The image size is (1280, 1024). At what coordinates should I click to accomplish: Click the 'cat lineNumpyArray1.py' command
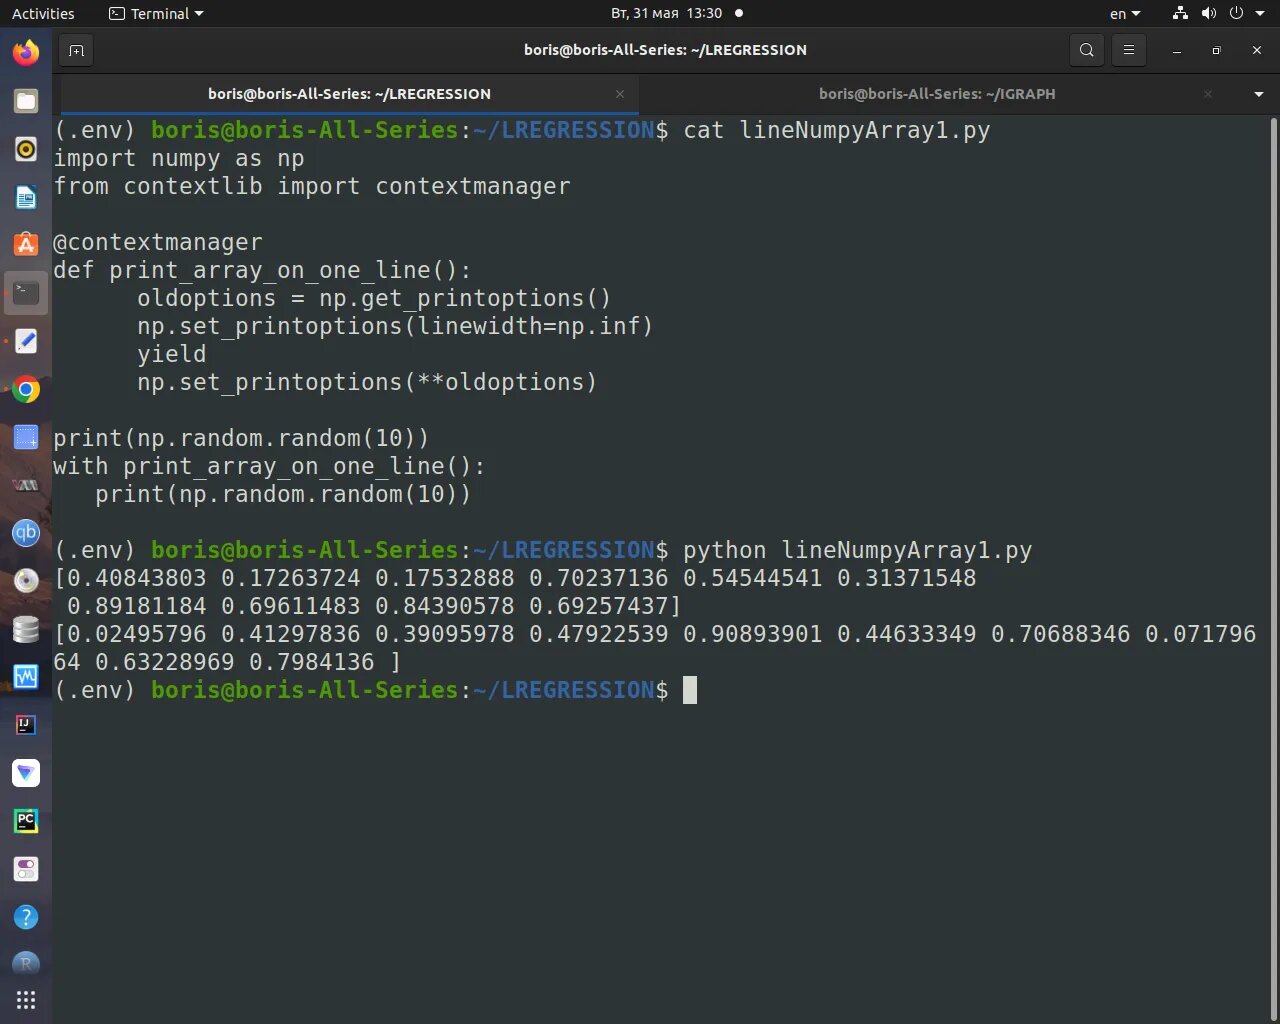[x=837, y=130]
